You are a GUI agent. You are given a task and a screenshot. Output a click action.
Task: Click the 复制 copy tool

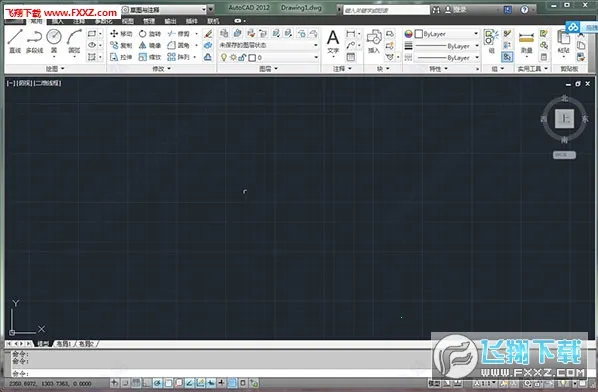121,45
